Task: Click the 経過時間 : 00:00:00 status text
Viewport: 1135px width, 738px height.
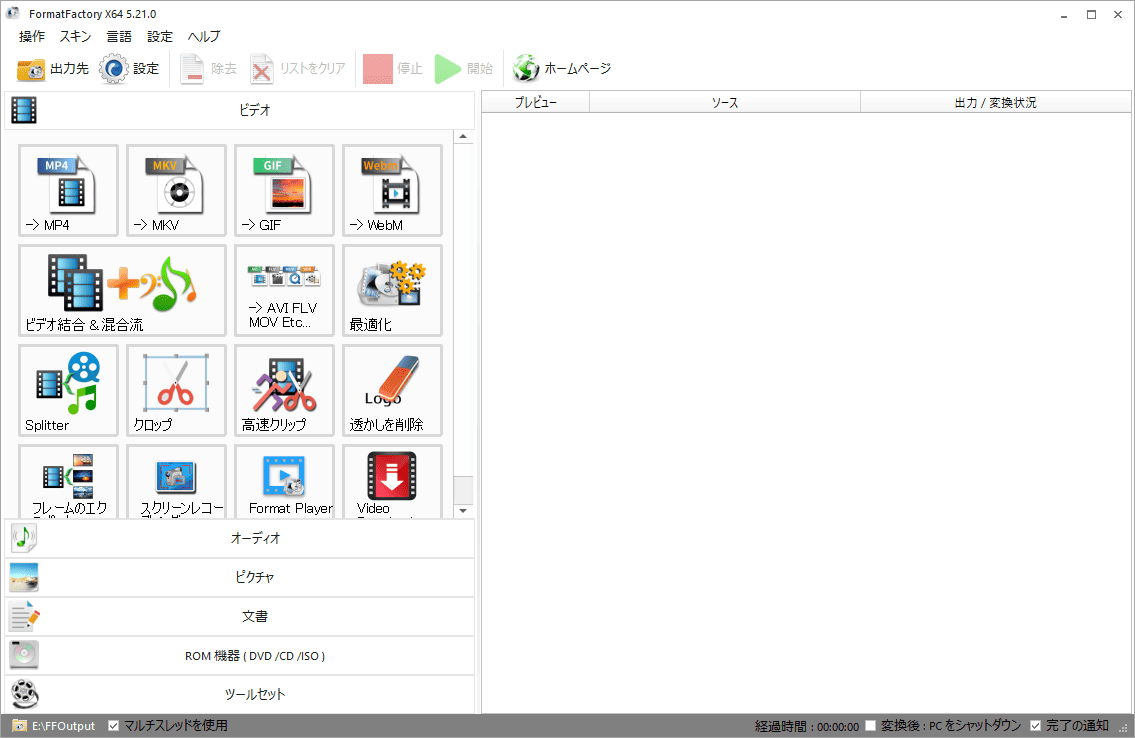Action: [806, 726]
